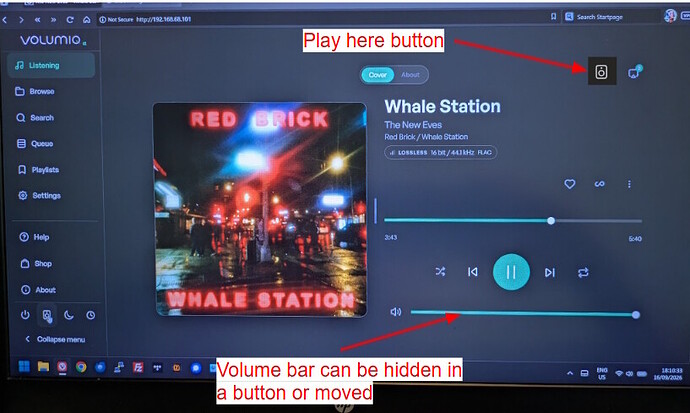Switch to the About tab

pyautogui.click(x=410, y=75)
